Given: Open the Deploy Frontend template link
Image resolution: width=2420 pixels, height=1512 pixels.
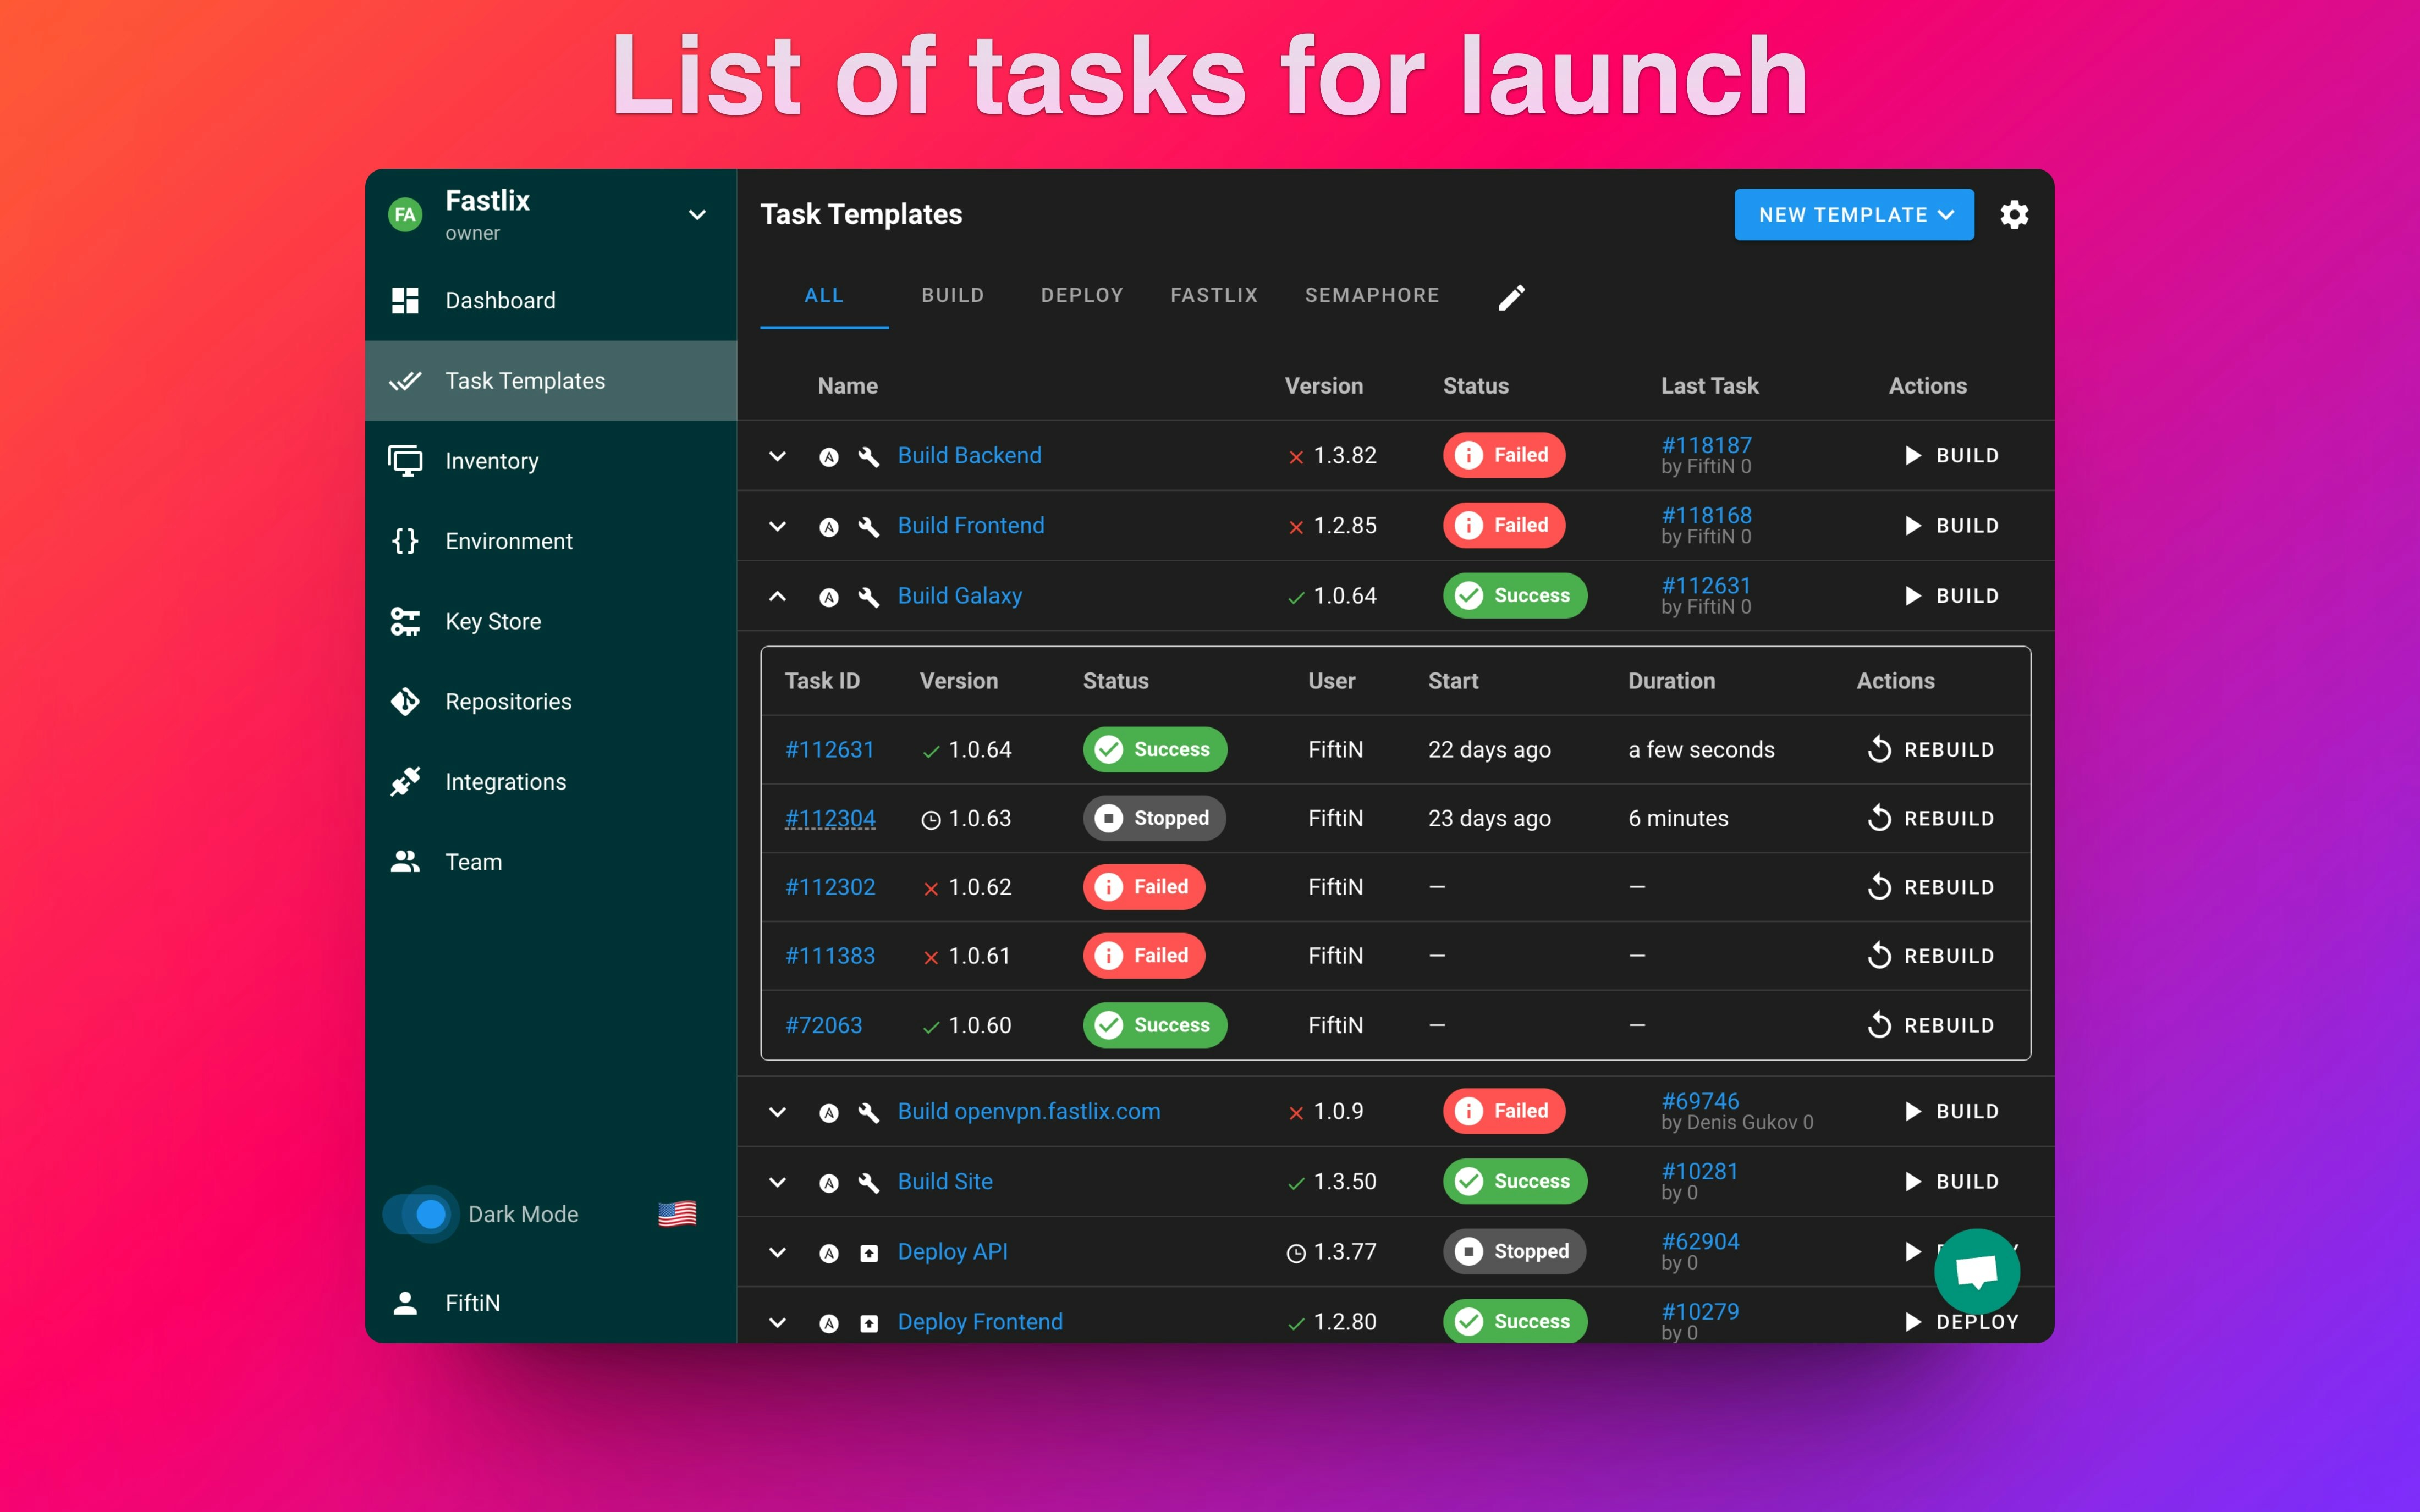Looking at the screenshot, I should coord(980,1322).
